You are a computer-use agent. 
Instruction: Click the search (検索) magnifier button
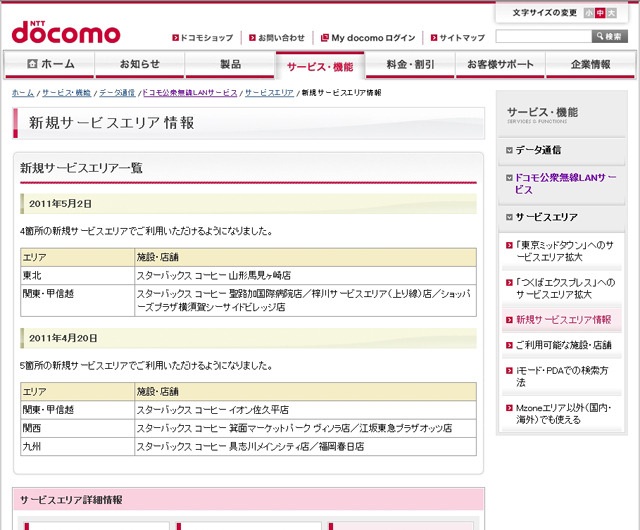pyautogui.click(x=610, y=37)
